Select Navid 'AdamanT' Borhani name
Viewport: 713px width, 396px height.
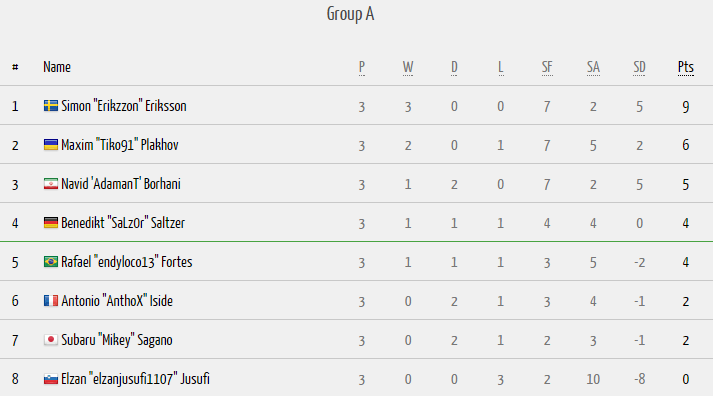pos(121,184)
